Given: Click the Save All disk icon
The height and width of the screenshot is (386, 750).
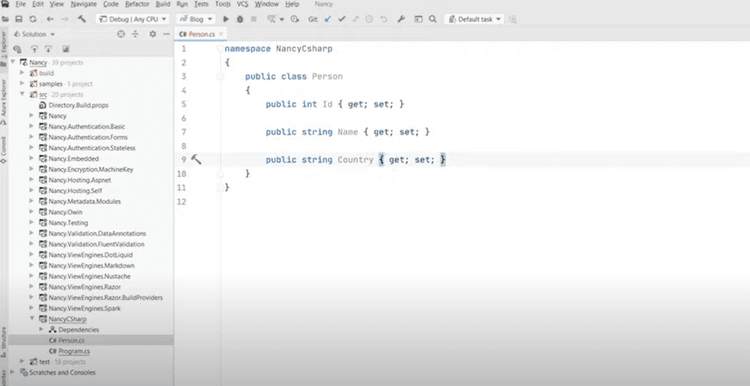Looking at the screenshot, I should click(19, 20).
